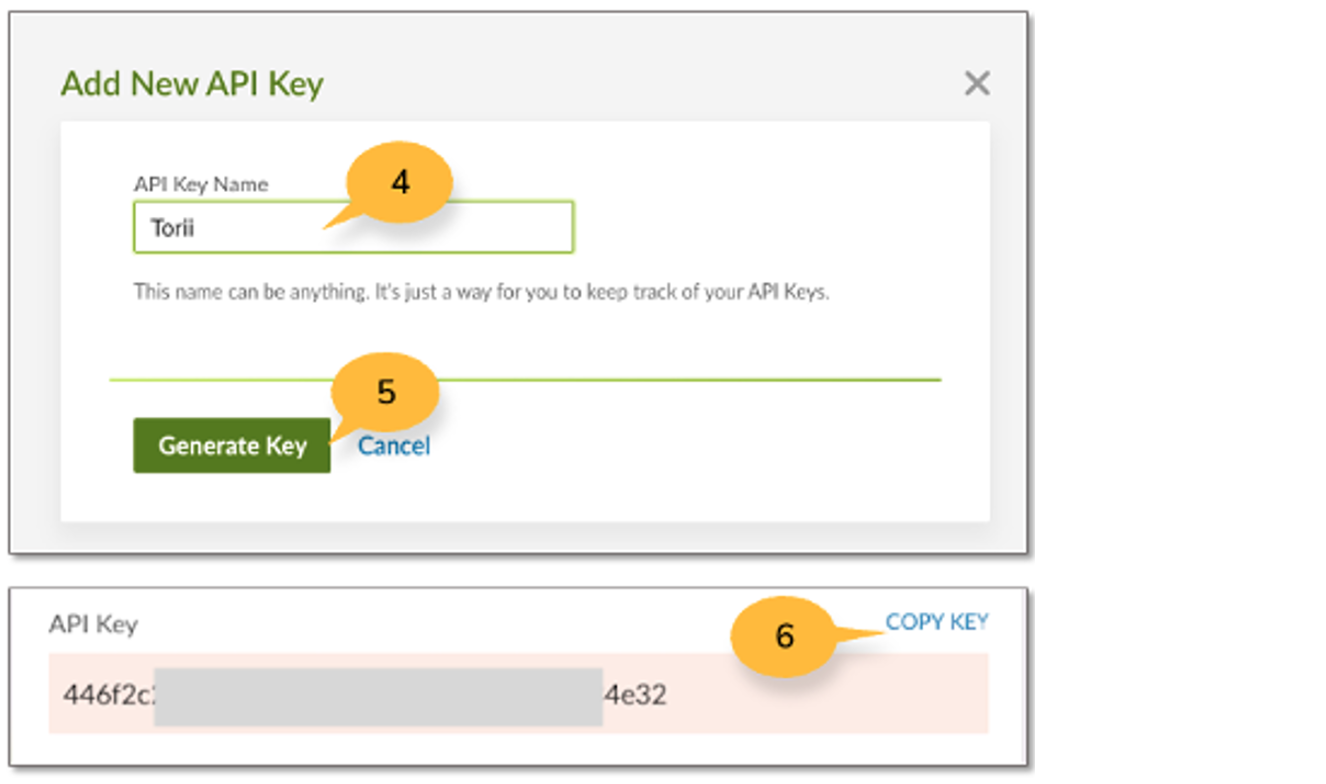The image size is (1326, 784).
Task: Click the Add New API Key title
Action: click(x=192, y=84)
